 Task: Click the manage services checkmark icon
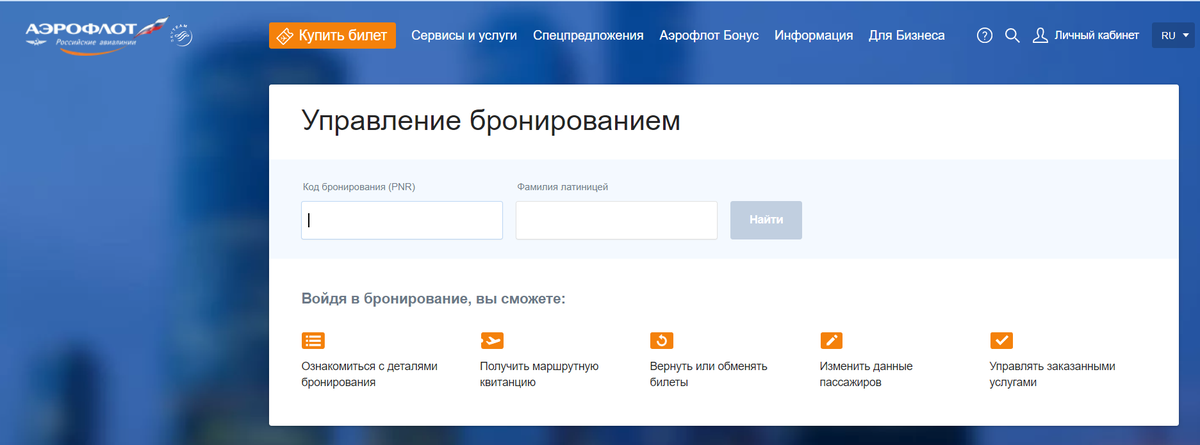pyautogui.click(x=1001, y=340)
